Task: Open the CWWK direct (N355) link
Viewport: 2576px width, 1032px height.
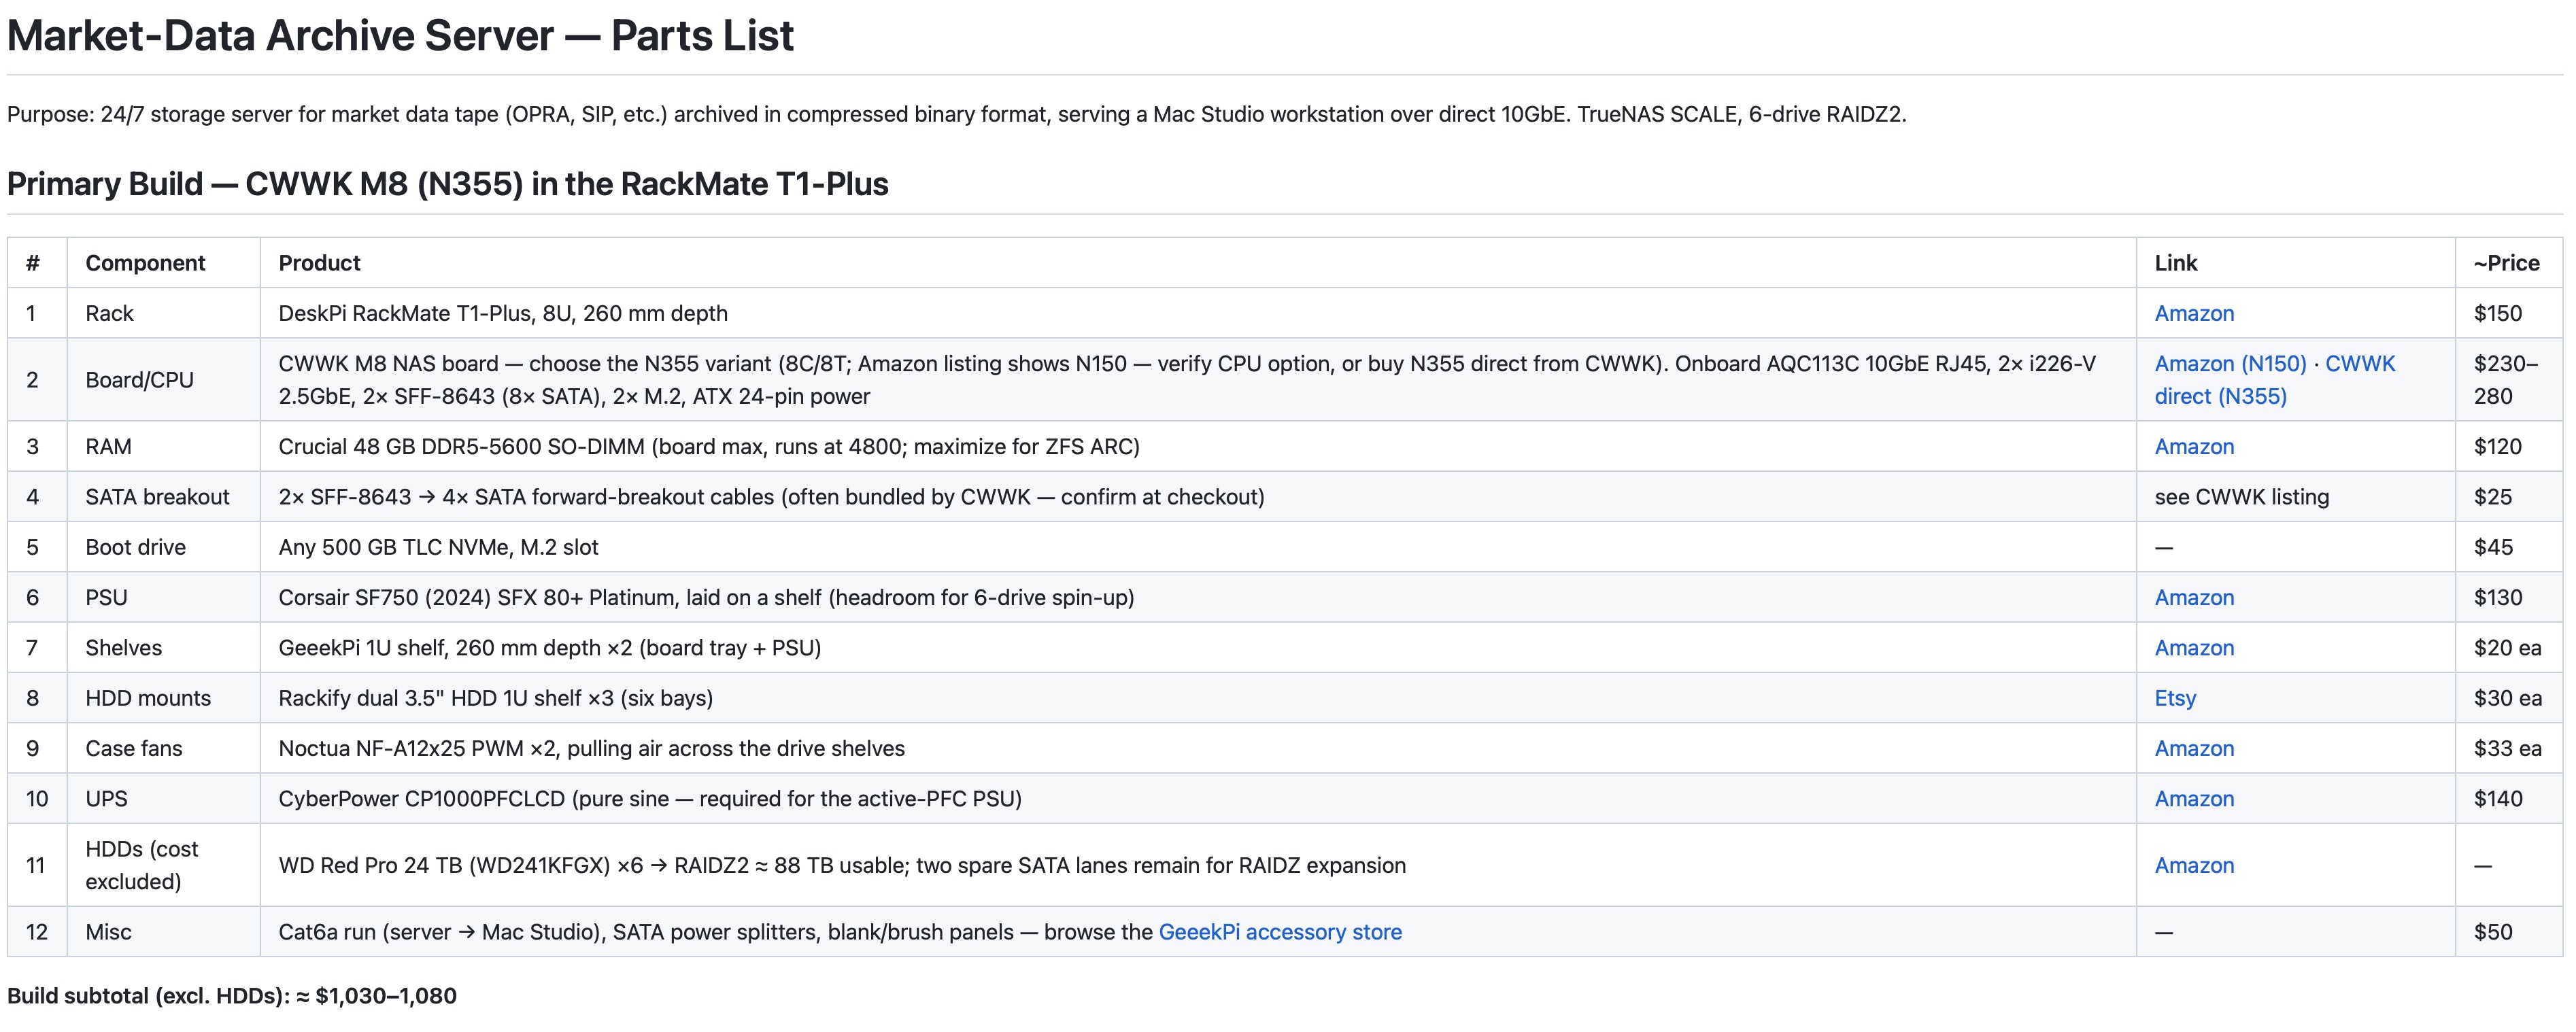Action: click(x=2275, y=380)
